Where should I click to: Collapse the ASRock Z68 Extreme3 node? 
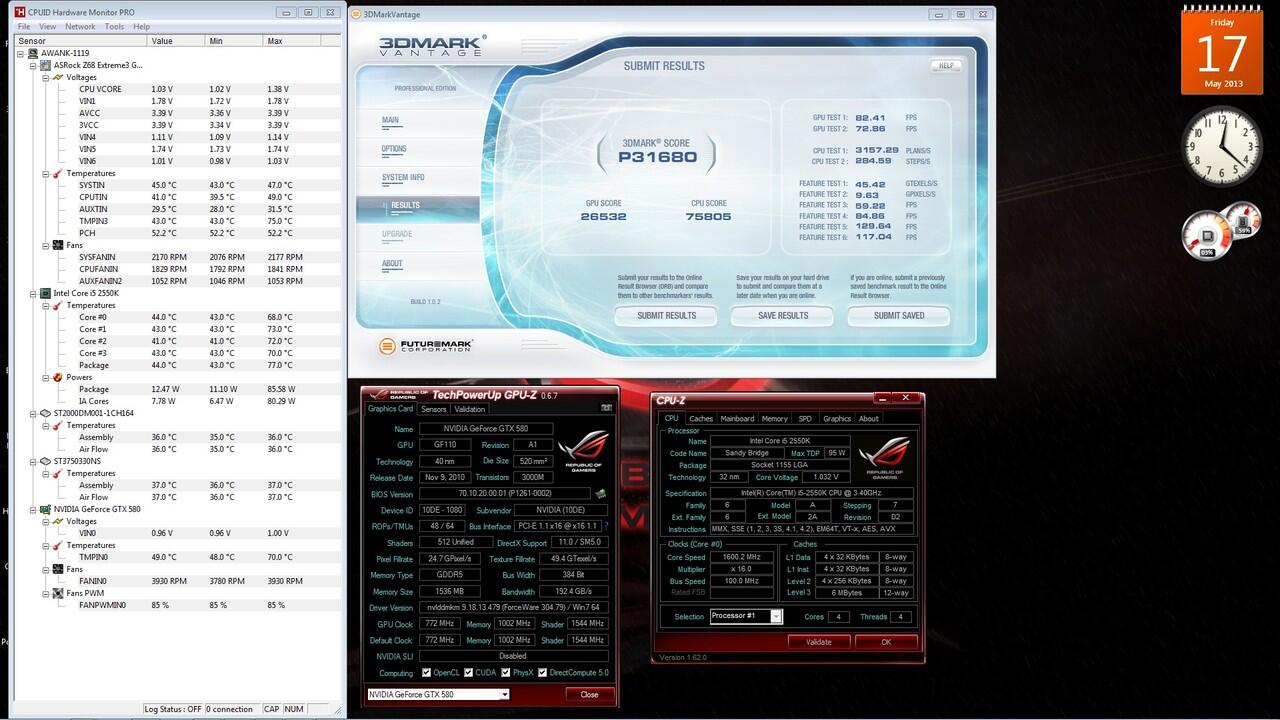pyautogui.click(x=33, y=65)
